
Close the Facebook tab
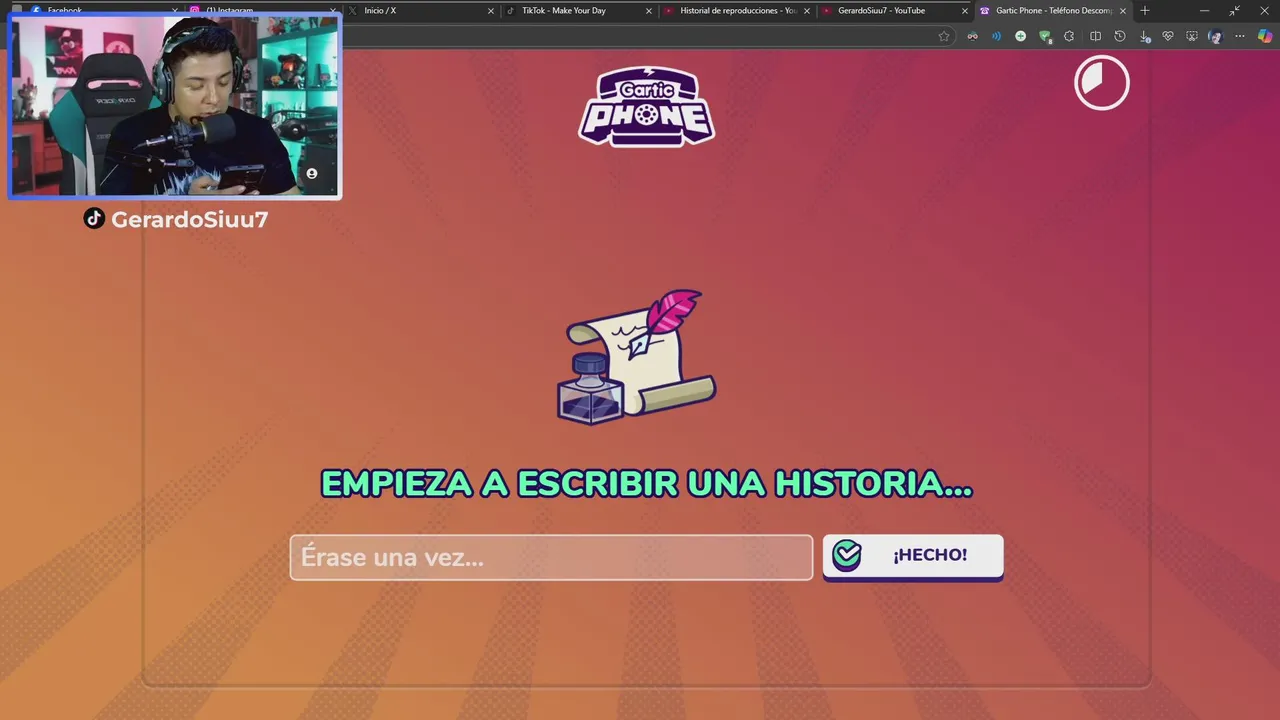tap(175, 11)
